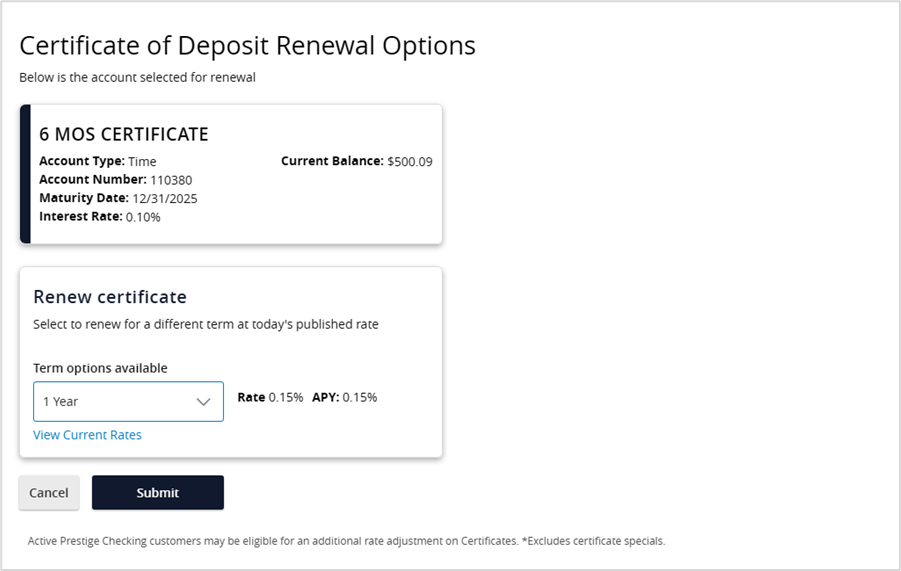Click the renew for different term description
The width and height of the screenshot is (901, 571).
pyautogui.click(x=206, y=324)
